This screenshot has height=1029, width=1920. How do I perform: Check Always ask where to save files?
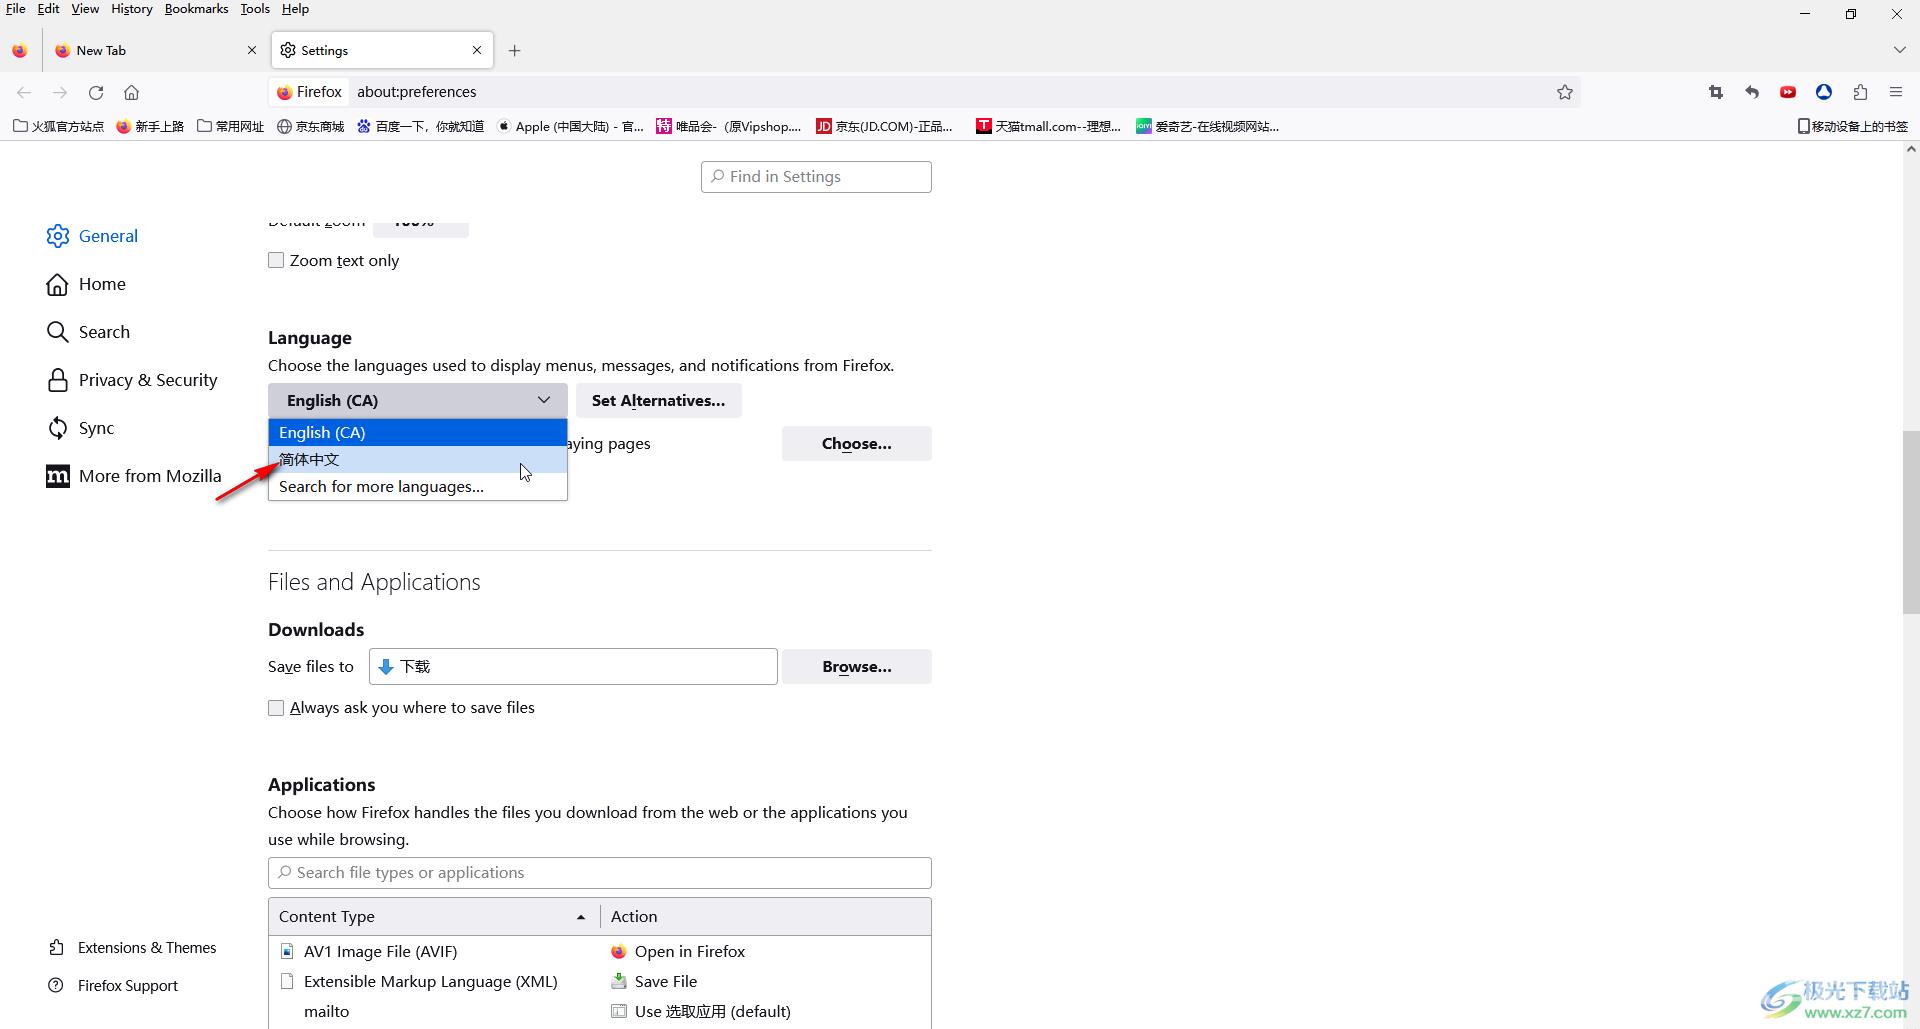276,708
